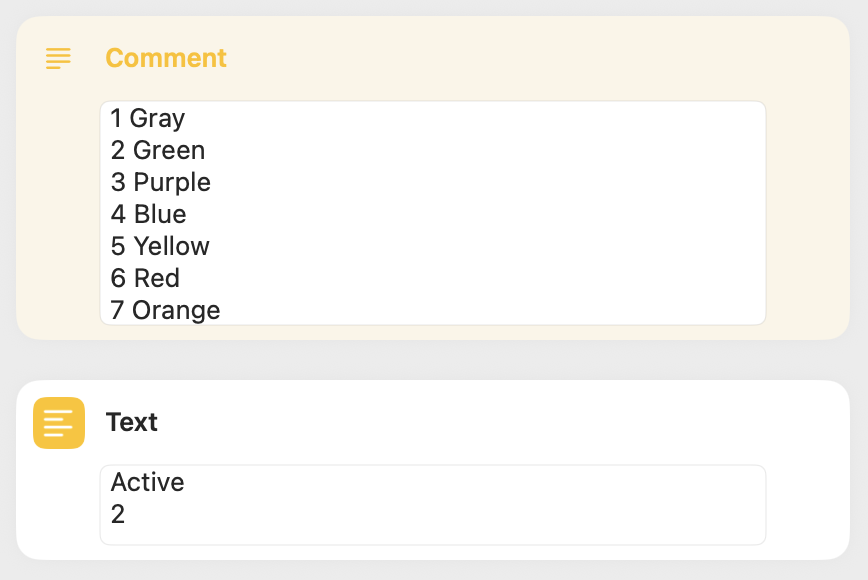Viewport: 868px width, 580px height.
Task: Click the digit 1 beside Gray
Action: [x=116, y=118]
